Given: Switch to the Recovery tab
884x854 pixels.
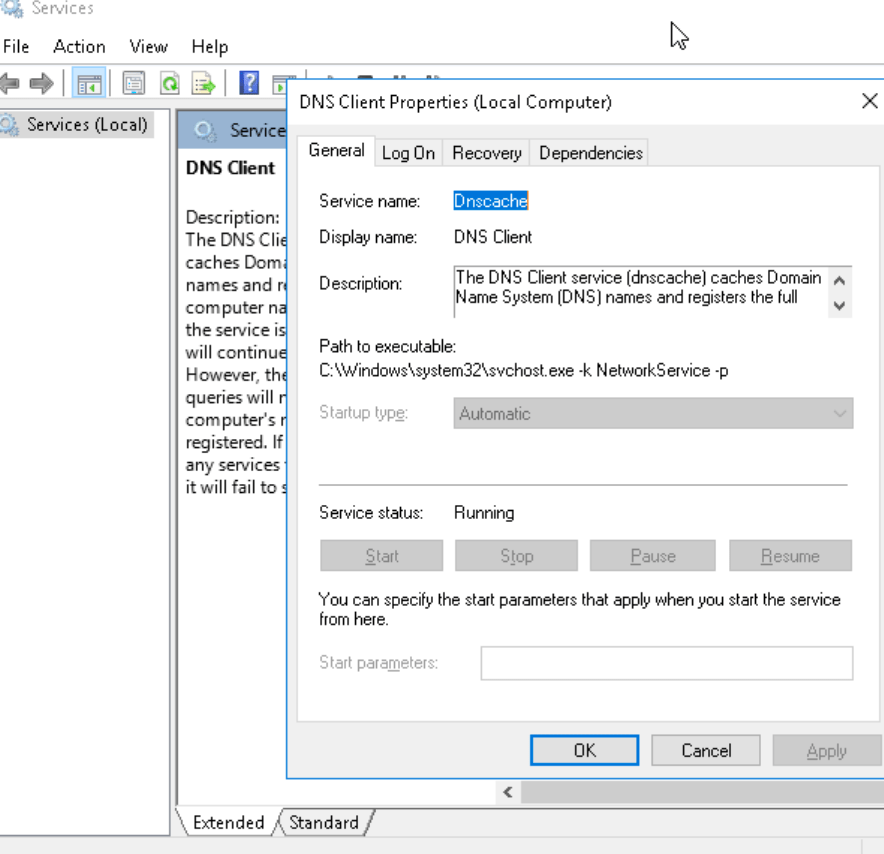Looking at the screenshot, I should point(485,152).
